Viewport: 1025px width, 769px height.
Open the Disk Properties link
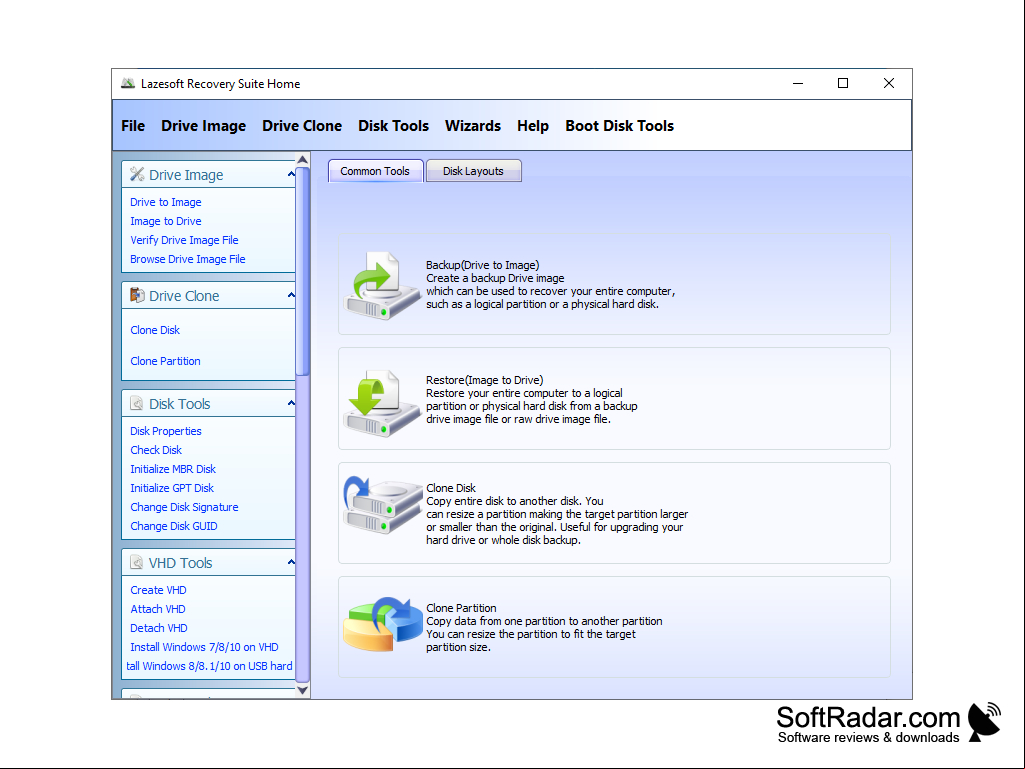pos(165,431)
